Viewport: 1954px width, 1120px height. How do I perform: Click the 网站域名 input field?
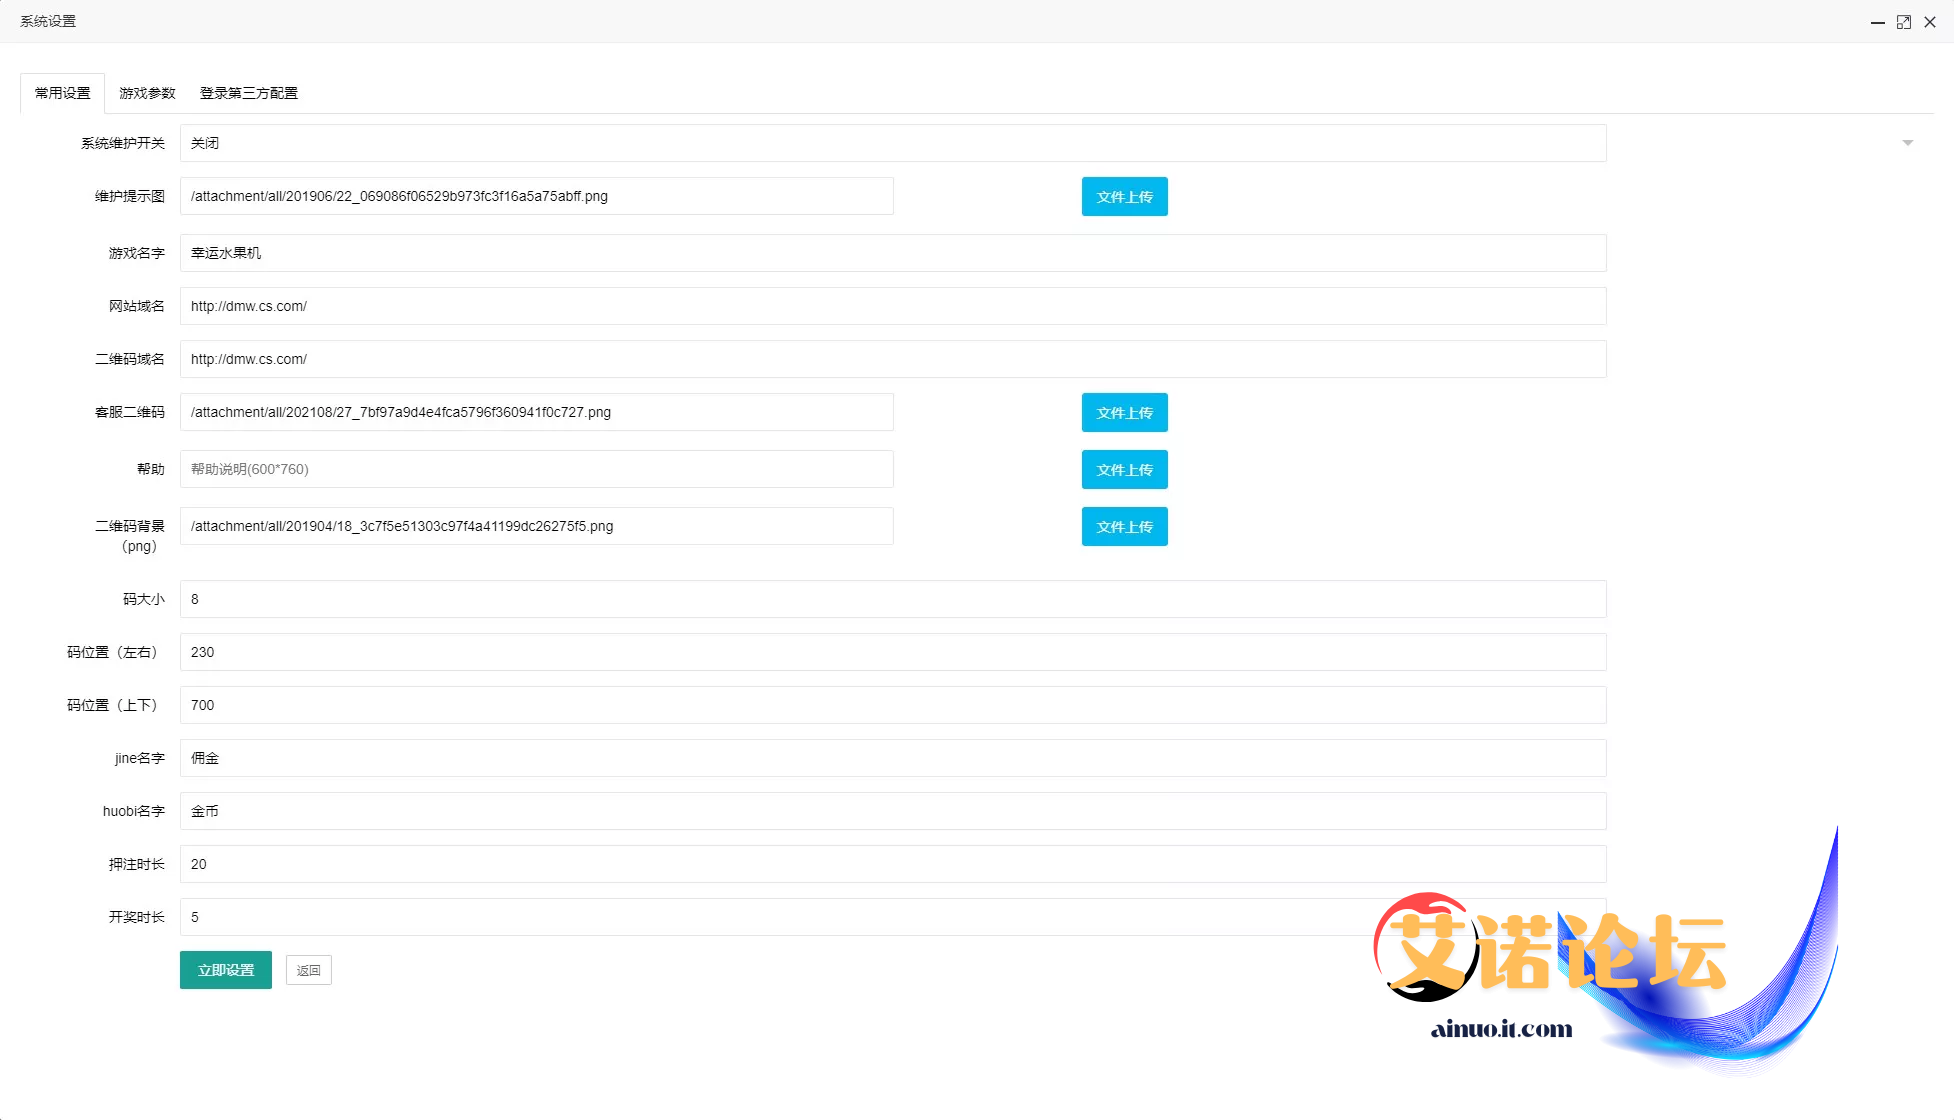tap(893, 306)
